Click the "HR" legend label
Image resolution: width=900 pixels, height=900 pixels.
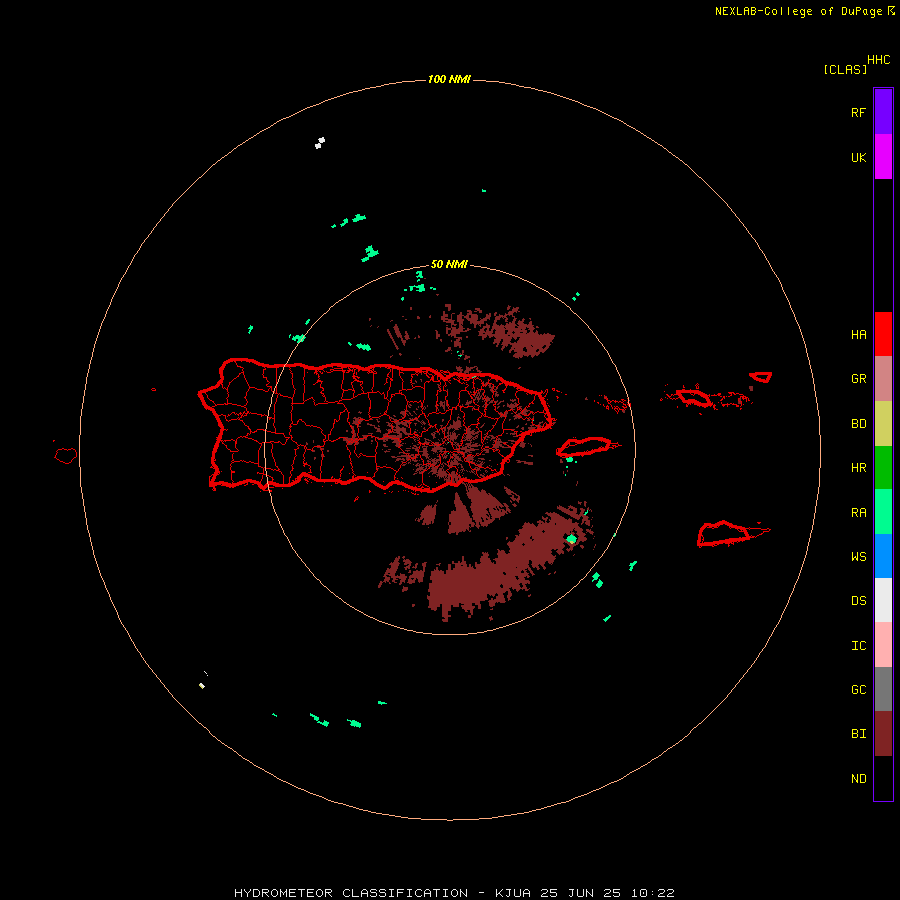(x=858, y=468)
